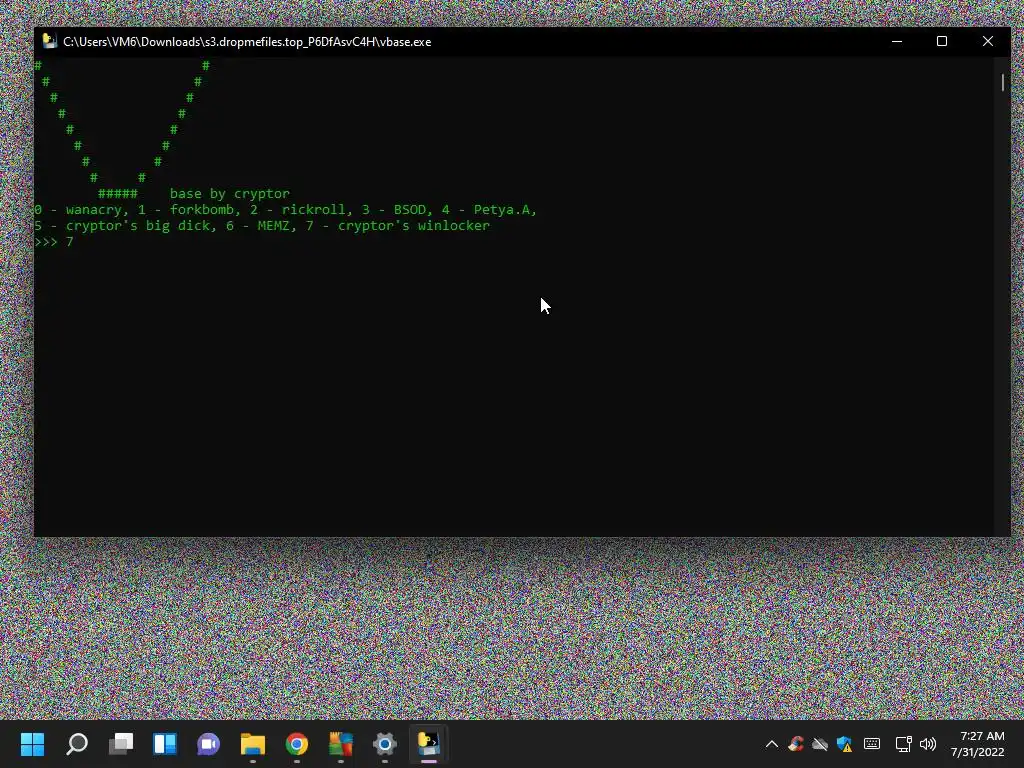
Task: Click the "6 - MEMZ" option text
Action: (258, 225)
